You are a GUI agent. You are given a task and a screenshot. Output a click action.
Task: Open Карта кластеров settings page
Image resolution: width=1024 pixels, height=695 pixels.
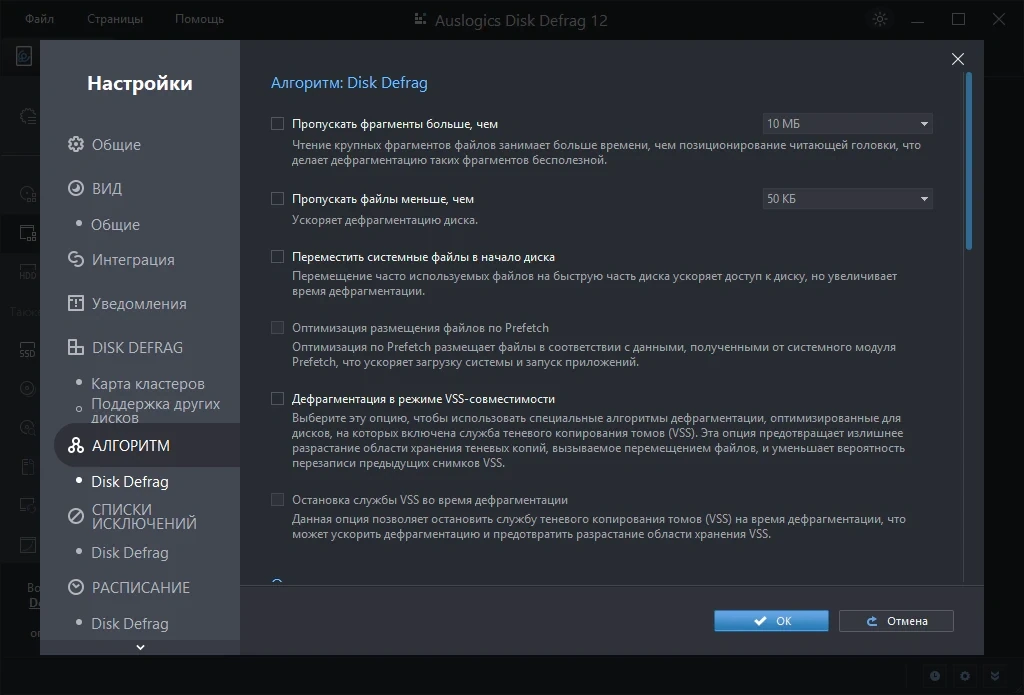pos(148,383)
